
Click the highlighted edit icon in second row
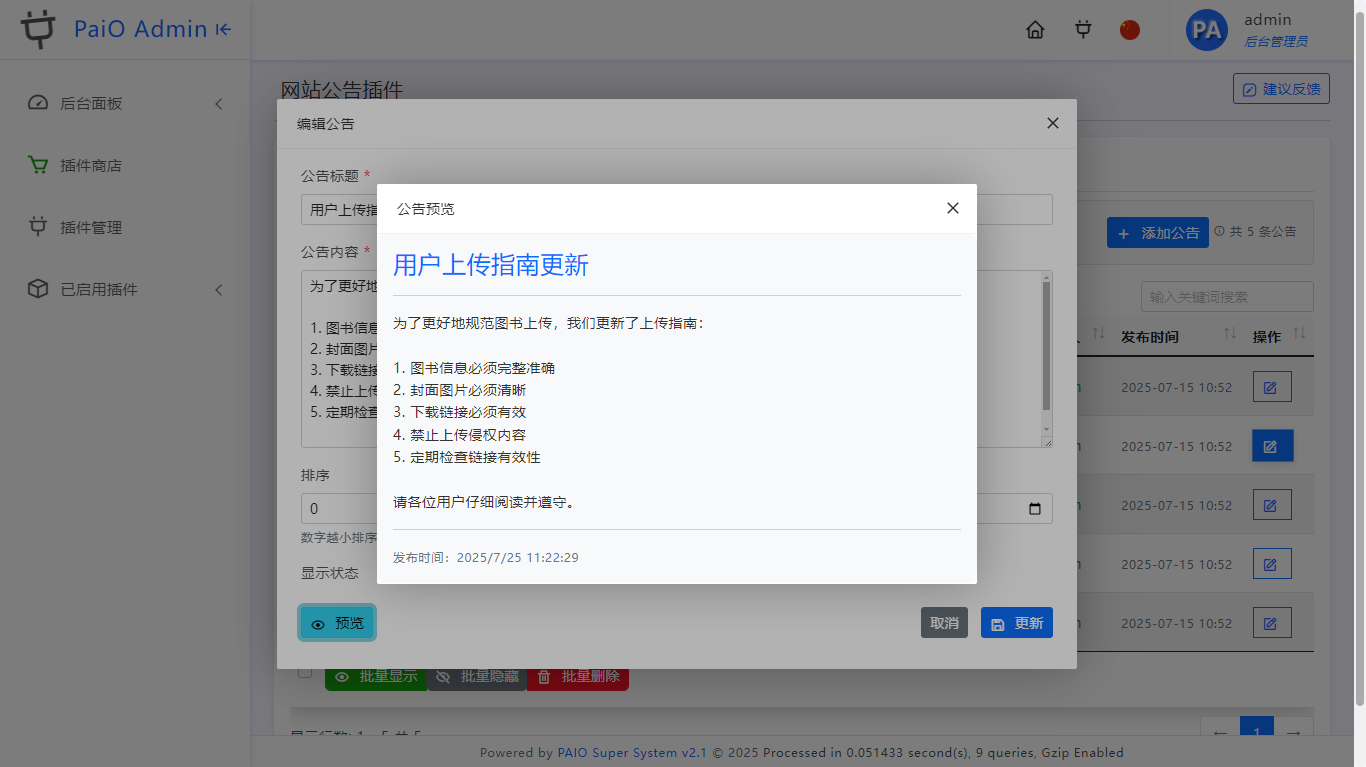pyautogui.click(x=1272, y=446)
